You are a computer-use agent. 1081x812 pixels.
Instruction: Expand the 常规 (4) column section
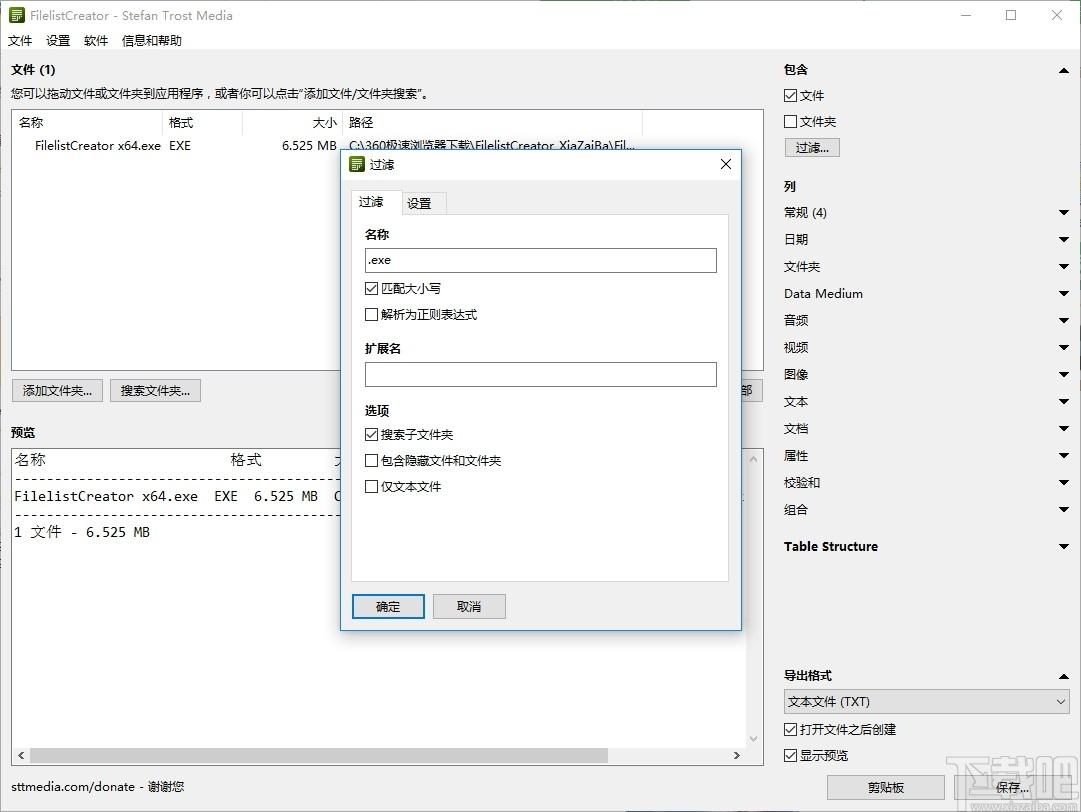[x=1064, y=212]
